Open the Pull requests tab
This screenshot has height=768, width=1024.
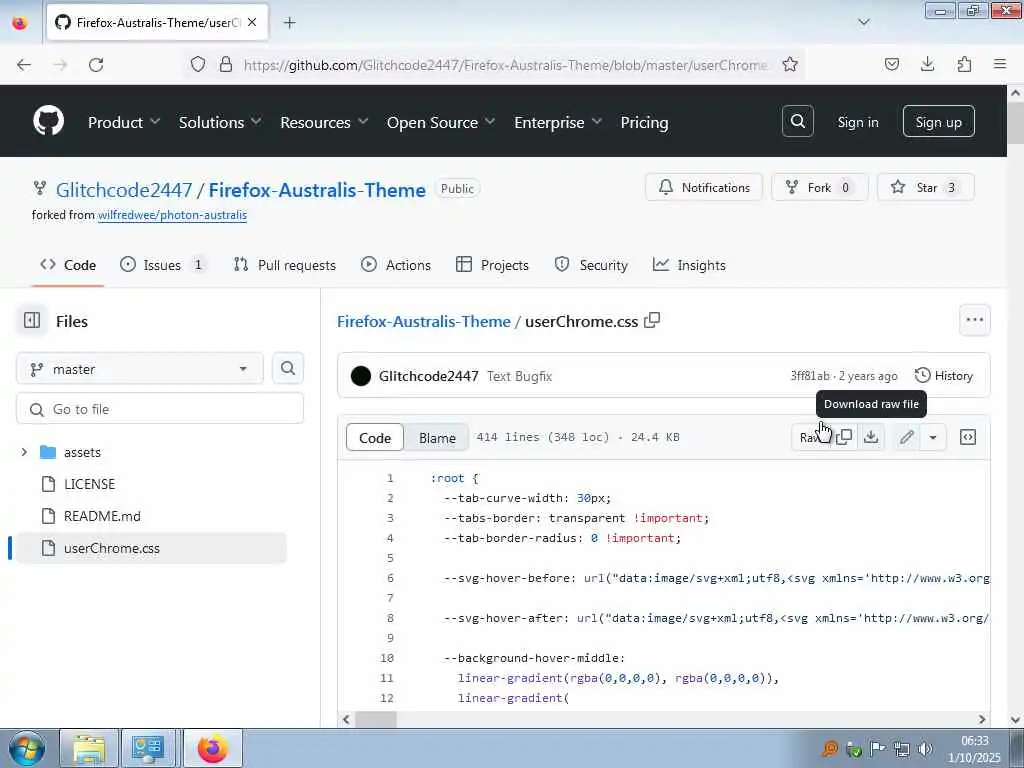click(x=284, y=265)
